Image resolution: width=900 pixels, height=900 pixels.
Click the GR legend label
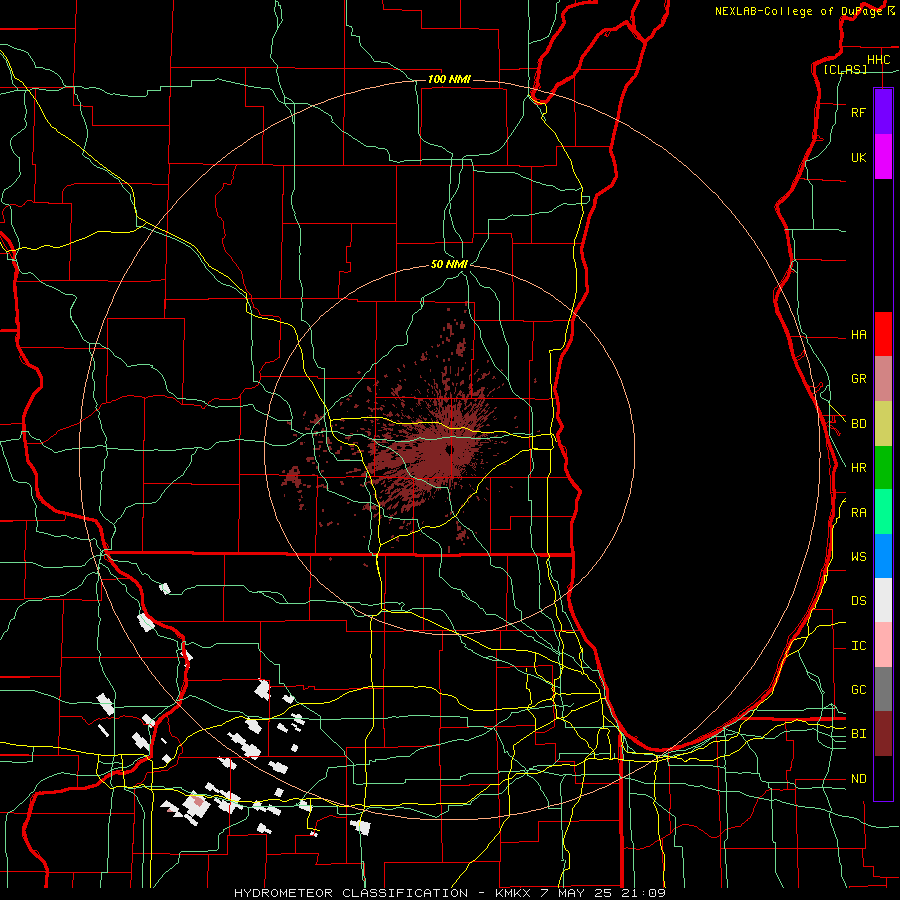pos(858,379)
